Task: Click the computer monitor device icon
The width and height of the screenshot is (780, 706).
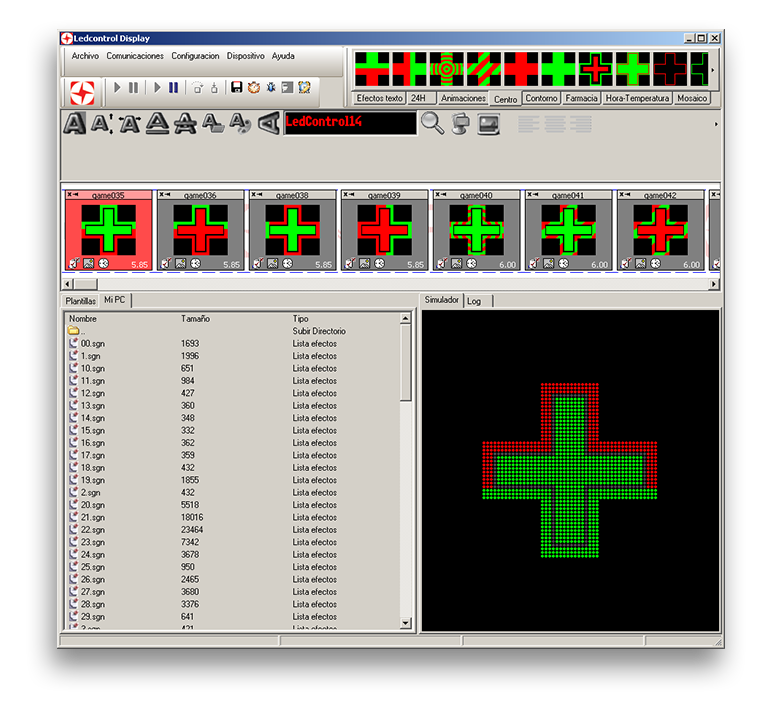Action: click(461, 124)
